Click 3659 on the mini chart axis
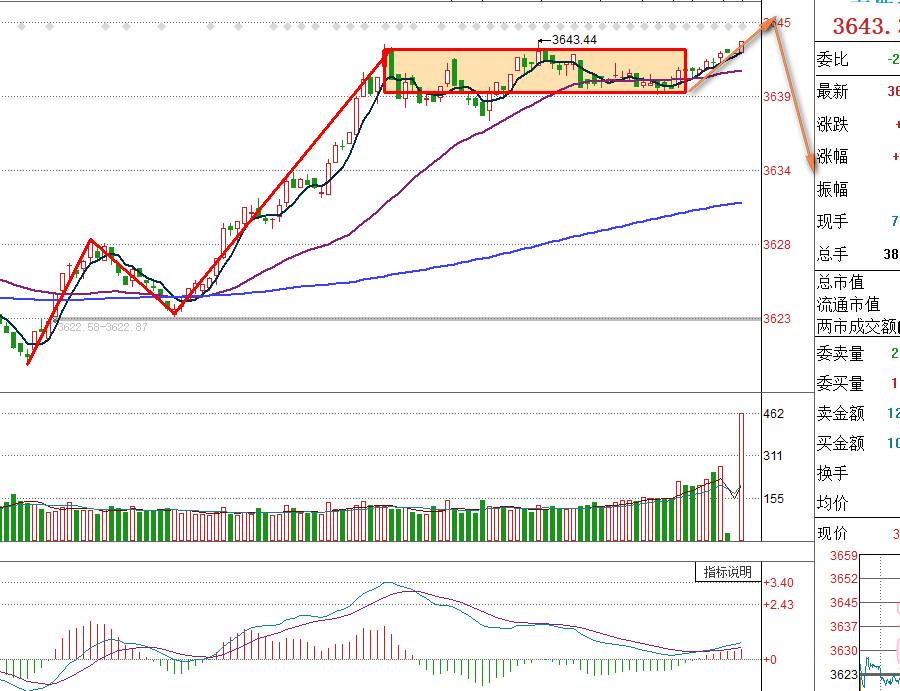Viewport: 900px width, 691px height. [x=844, y=556]
